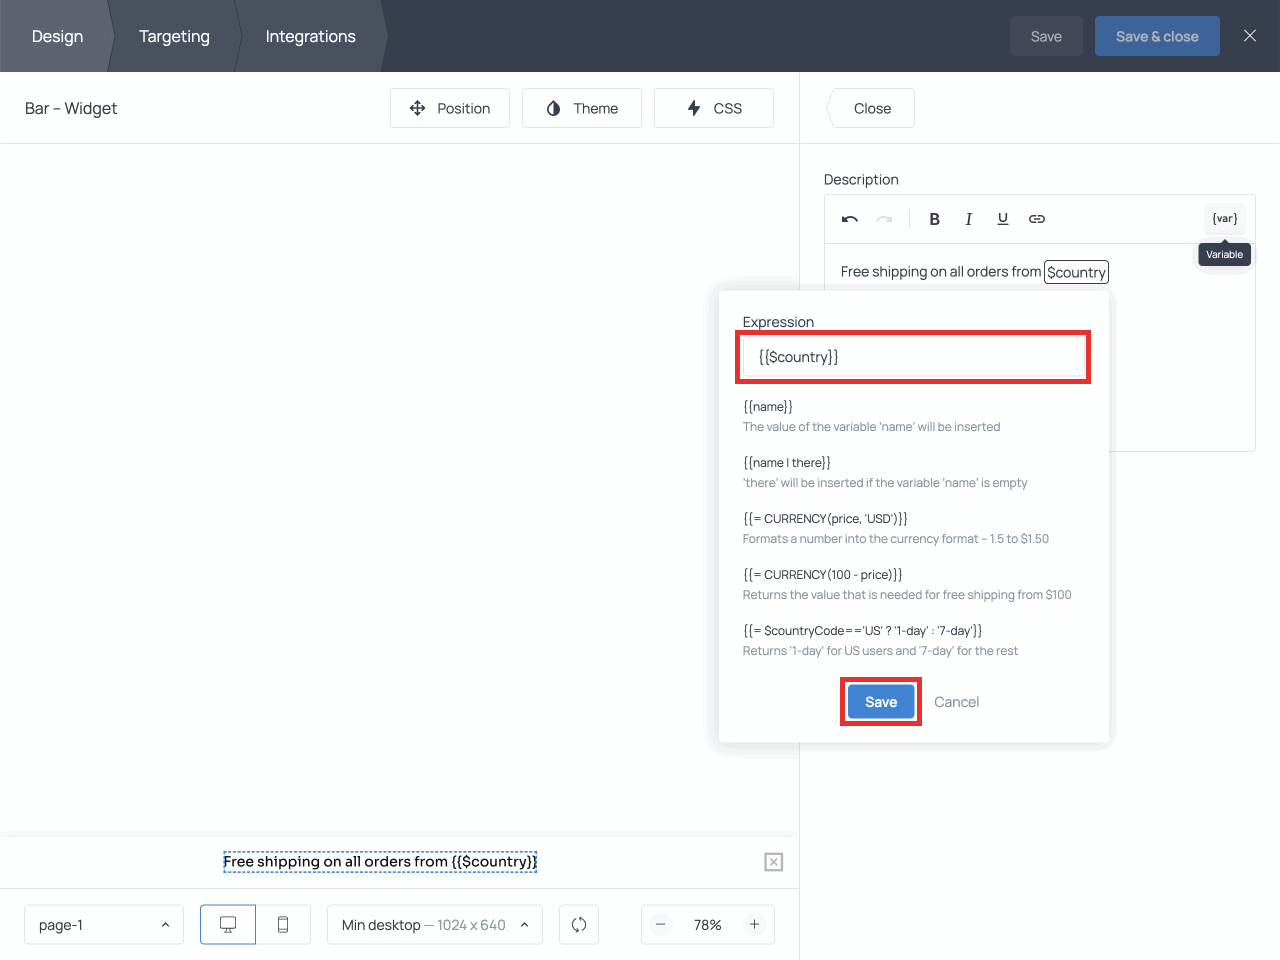Cancel the expression popup
This screenshot has width=1280, height=960.
[956, 702]
